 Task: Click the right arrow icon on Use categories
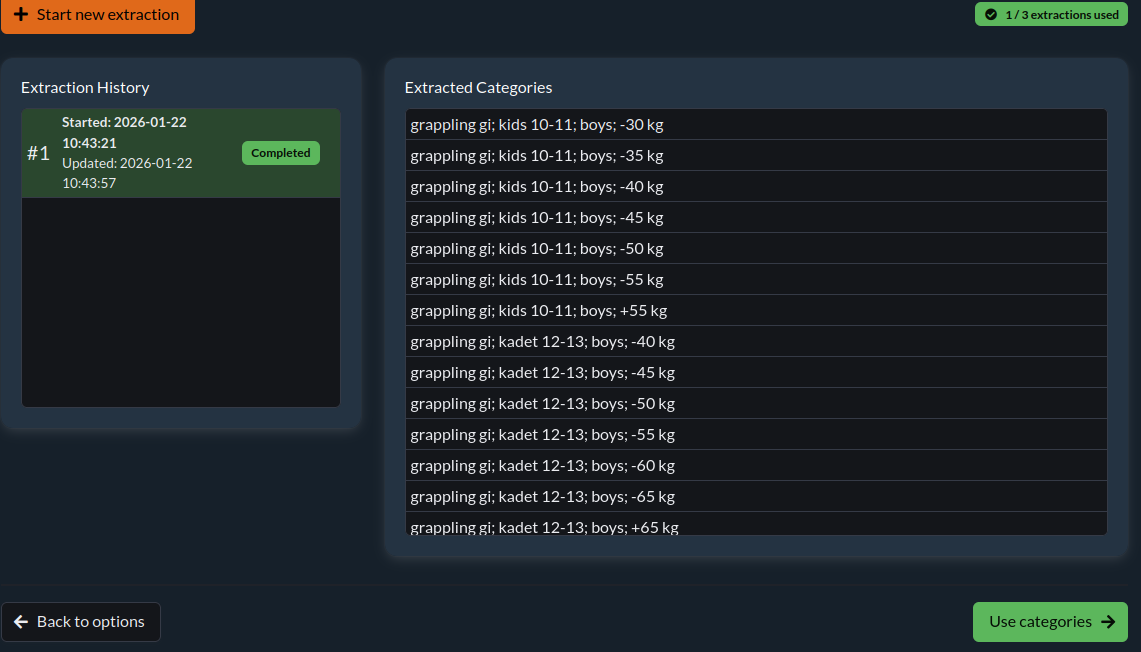[x=1108, y=622]
